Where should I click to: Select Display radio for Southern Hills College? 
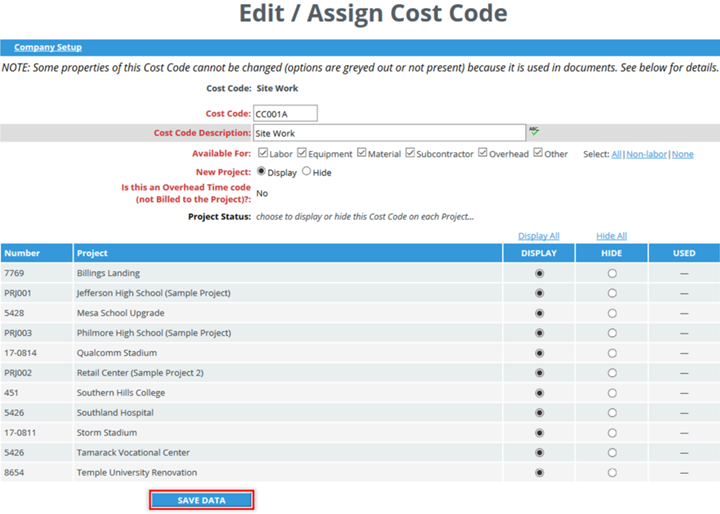539,393
